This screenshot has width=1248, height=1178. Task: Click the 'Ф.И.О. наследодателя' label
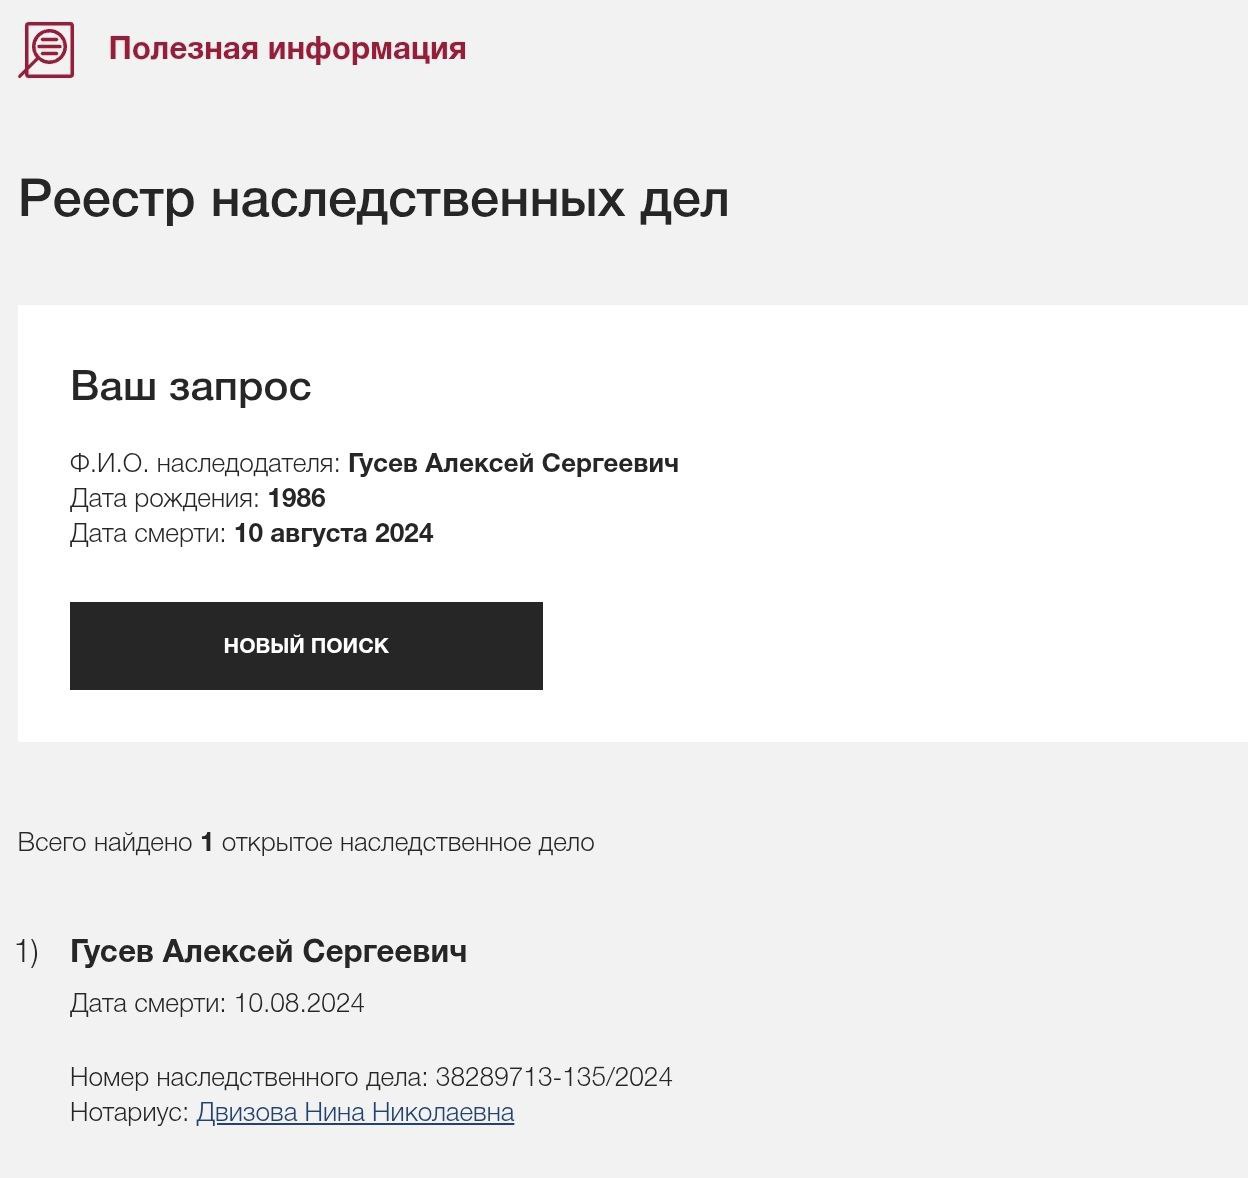tap(204, 464)
